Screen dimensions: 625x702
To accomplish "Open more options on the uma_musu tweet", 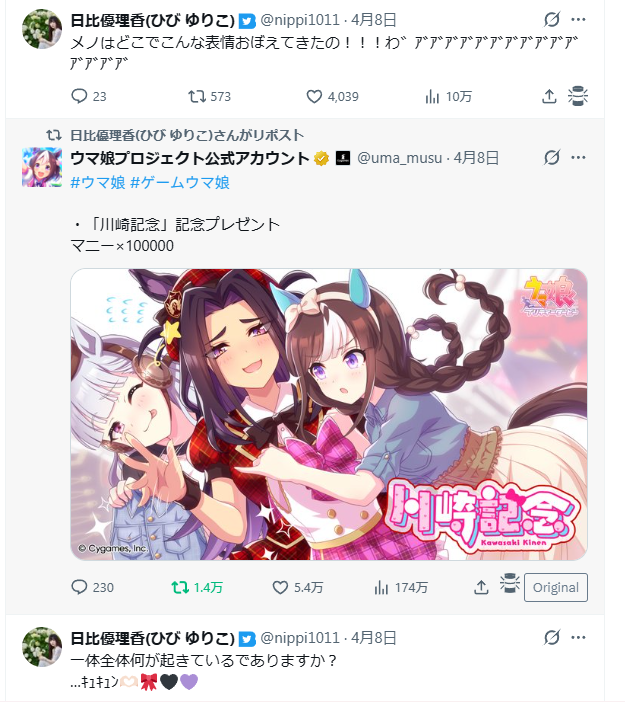I will pyautogui.click(x=578, y=157).
